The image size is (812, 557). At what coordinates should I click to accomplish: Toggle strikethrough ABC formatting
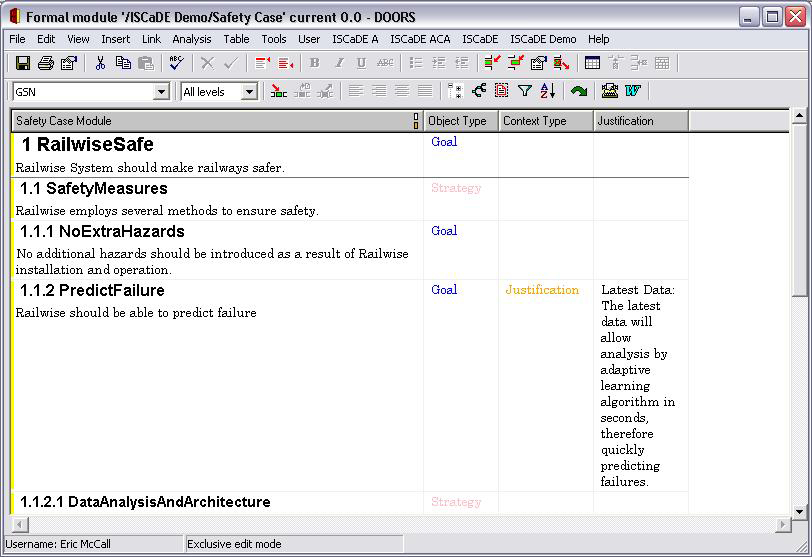click(385, 63)
